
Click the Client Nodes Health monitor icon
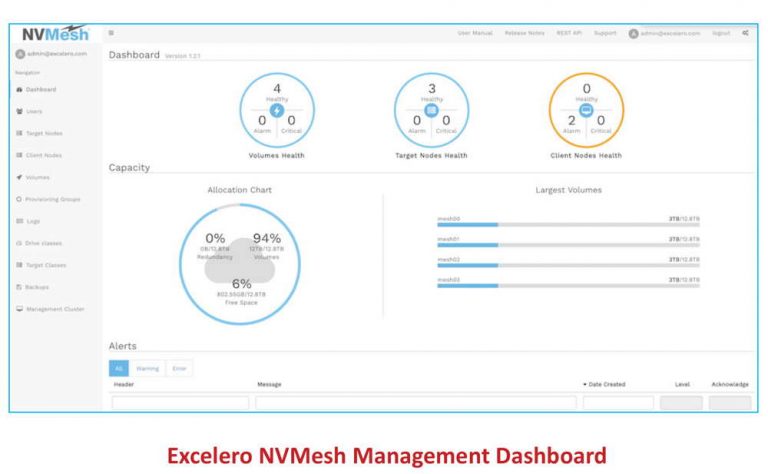(586, 110)
